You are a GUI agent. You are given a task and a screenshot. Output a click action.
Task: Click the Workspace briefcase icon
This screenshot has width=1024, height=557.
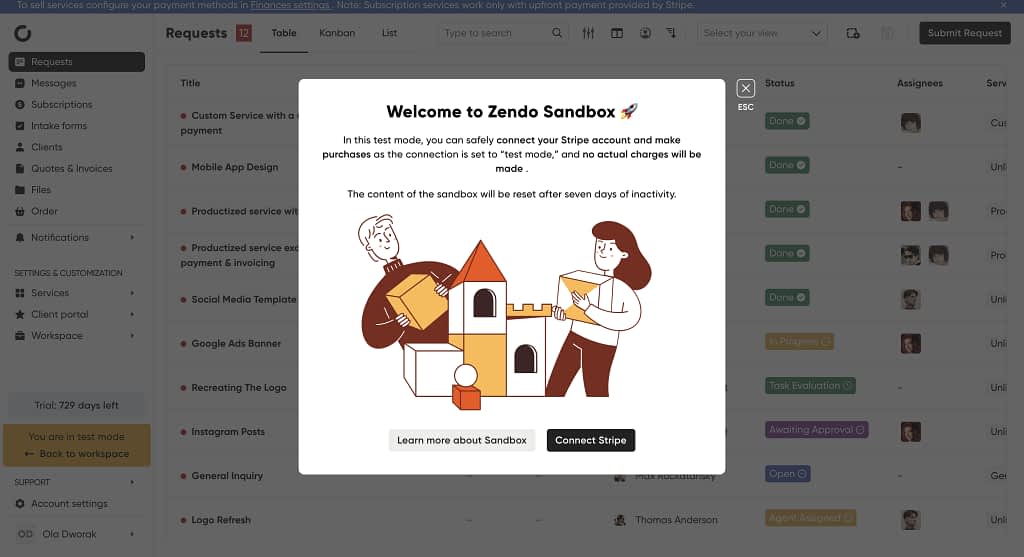(20, 336)
